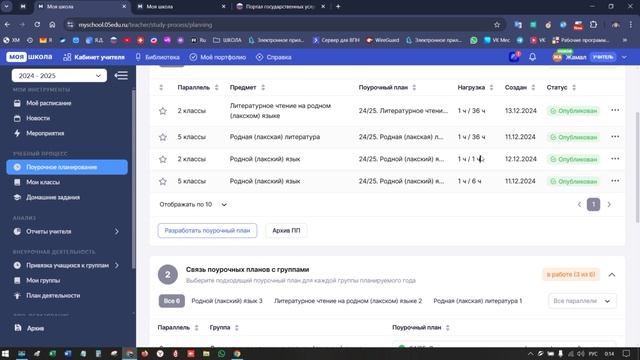Click Разработать поурочный план button
Screen dimensions: 640x360
click(207, 231)
